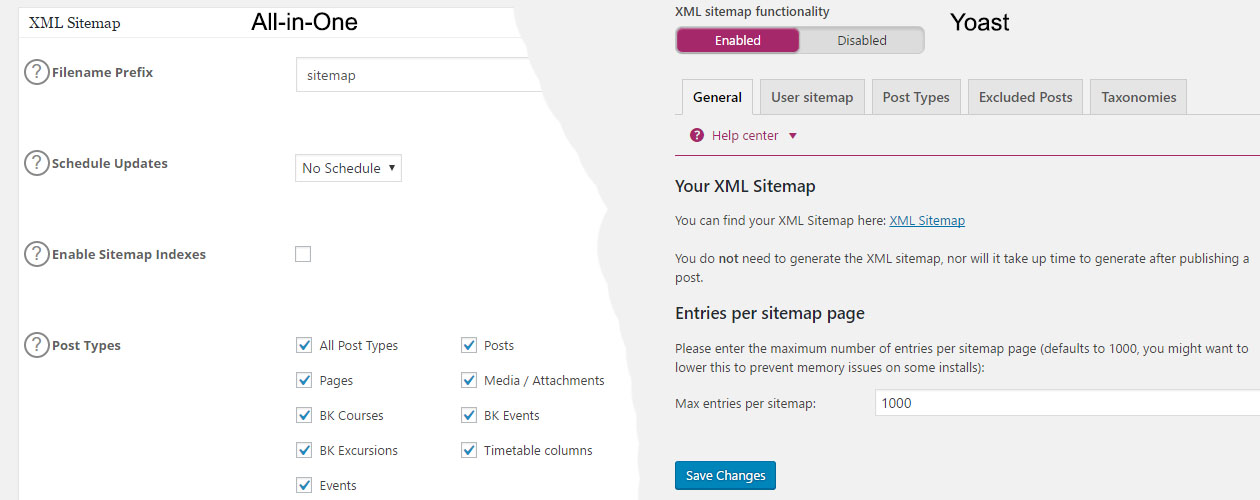Go to the Excluded Posts tab
Image resolution: width=1260 pixels, height=500 pixels.
point(1025,97)
